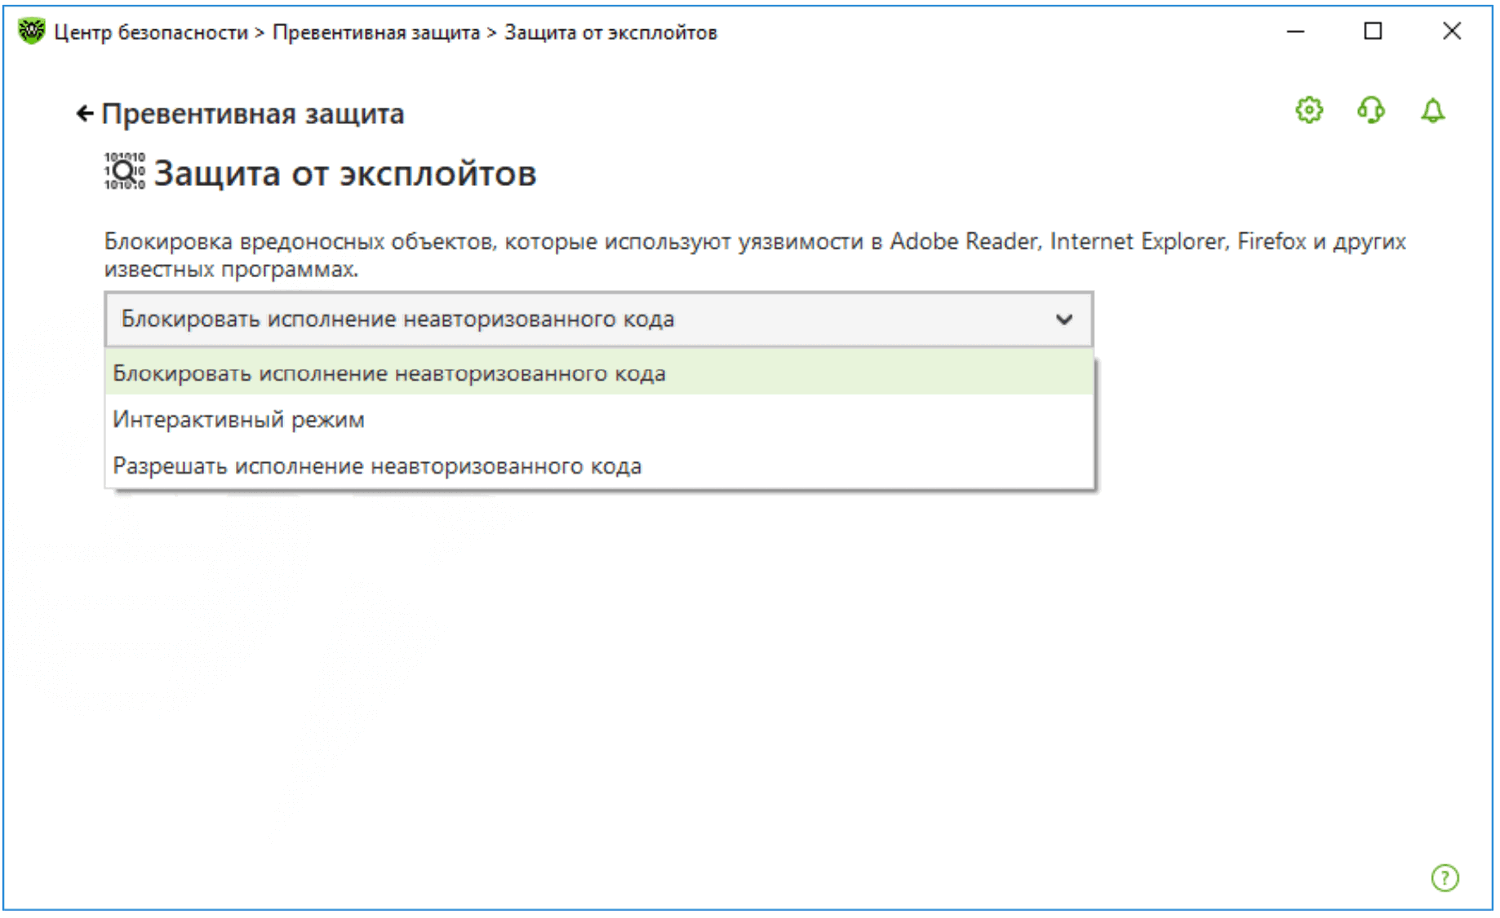Pick "Разрешать исполнение неавторизованного кода" option

tap(377, 467)
